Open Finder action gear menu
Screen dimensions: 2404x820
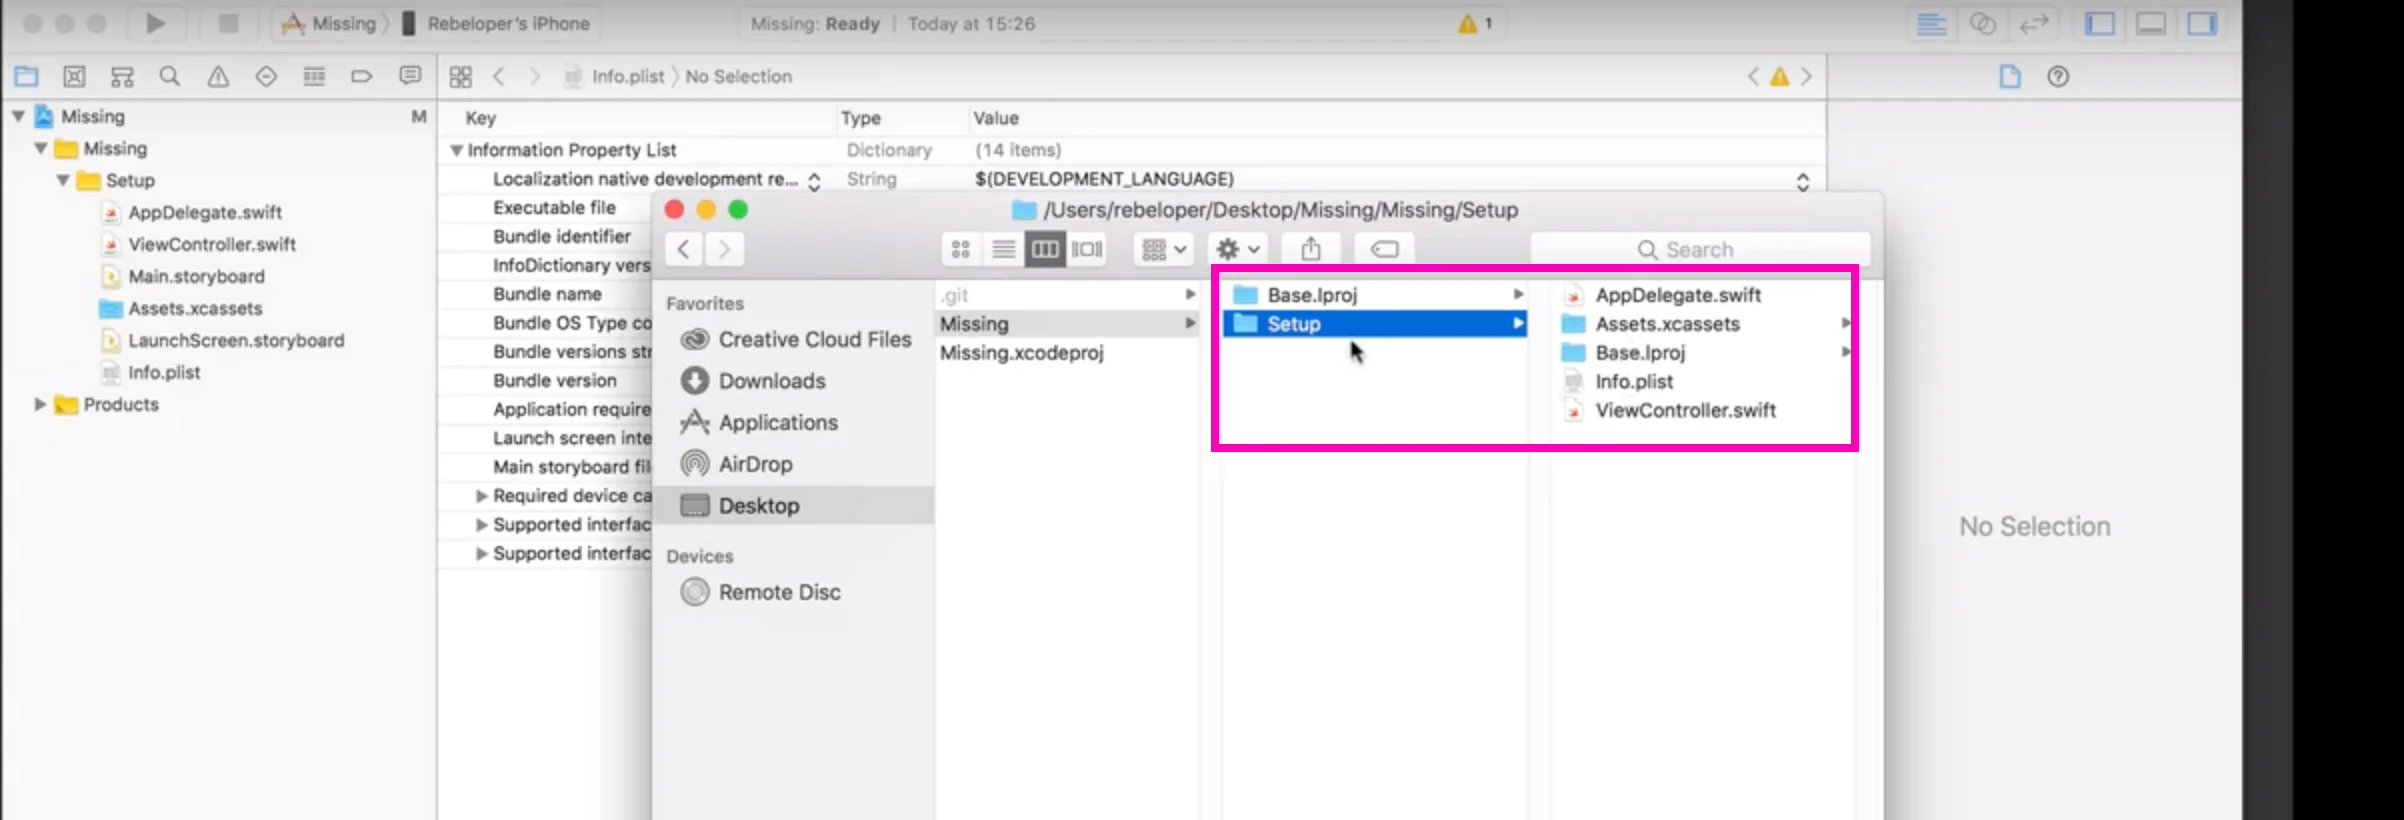[1237, 249]
